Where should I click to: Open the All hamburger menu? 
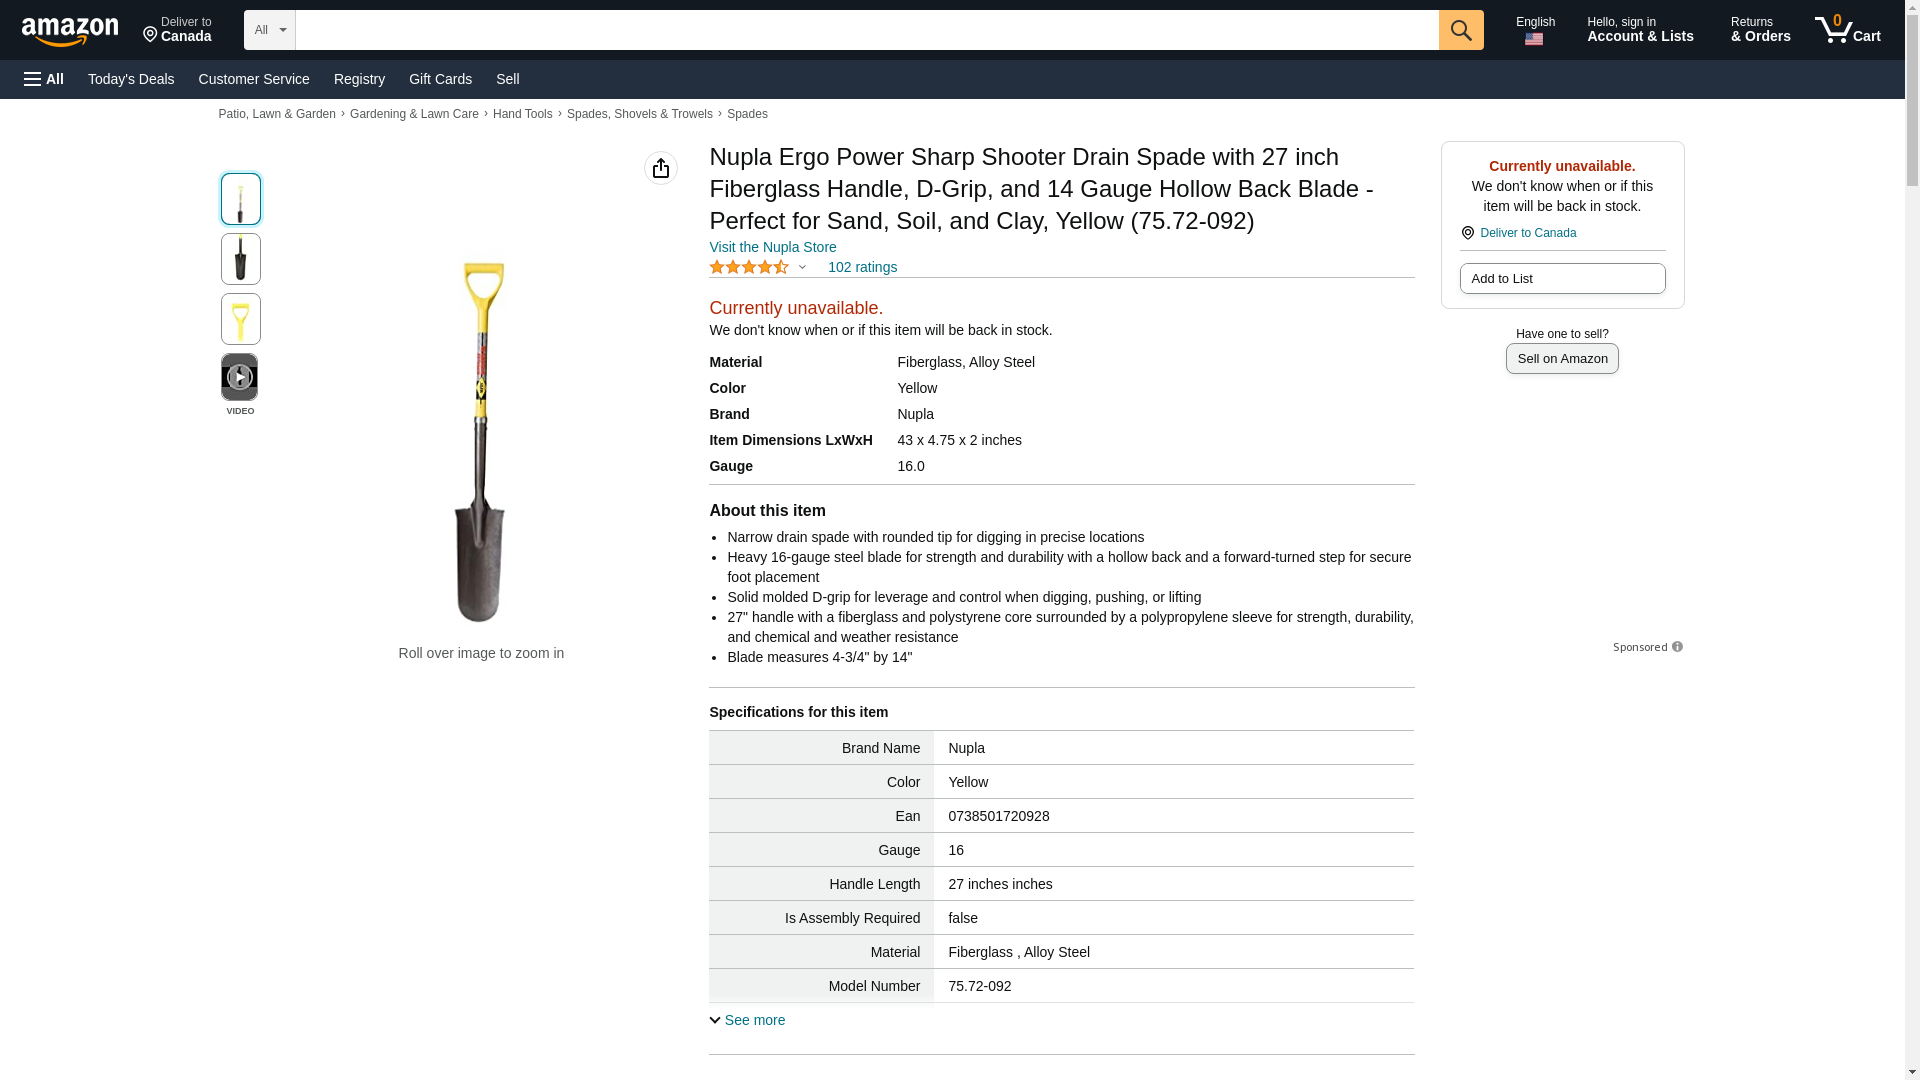click(44, 79)
